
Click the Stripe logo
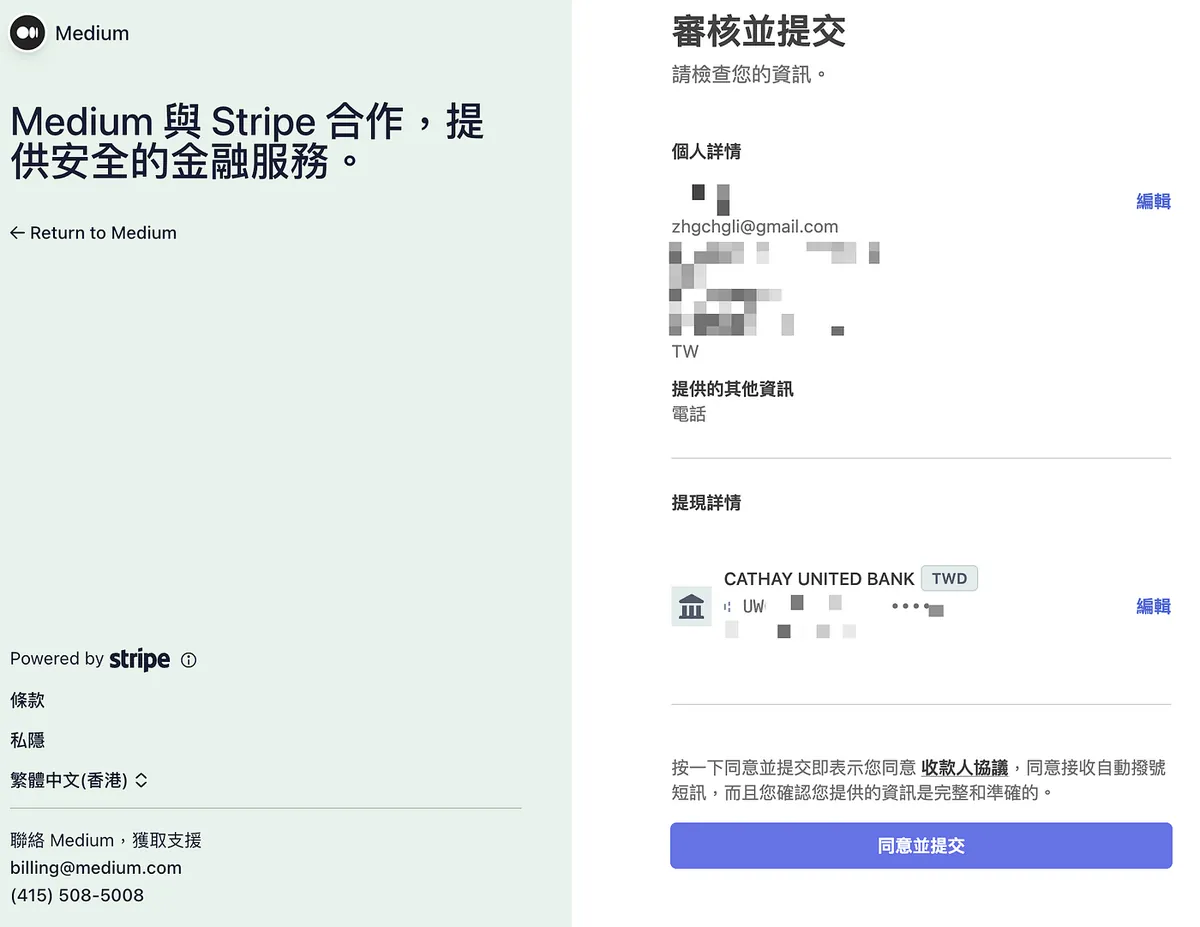(139, 659)
